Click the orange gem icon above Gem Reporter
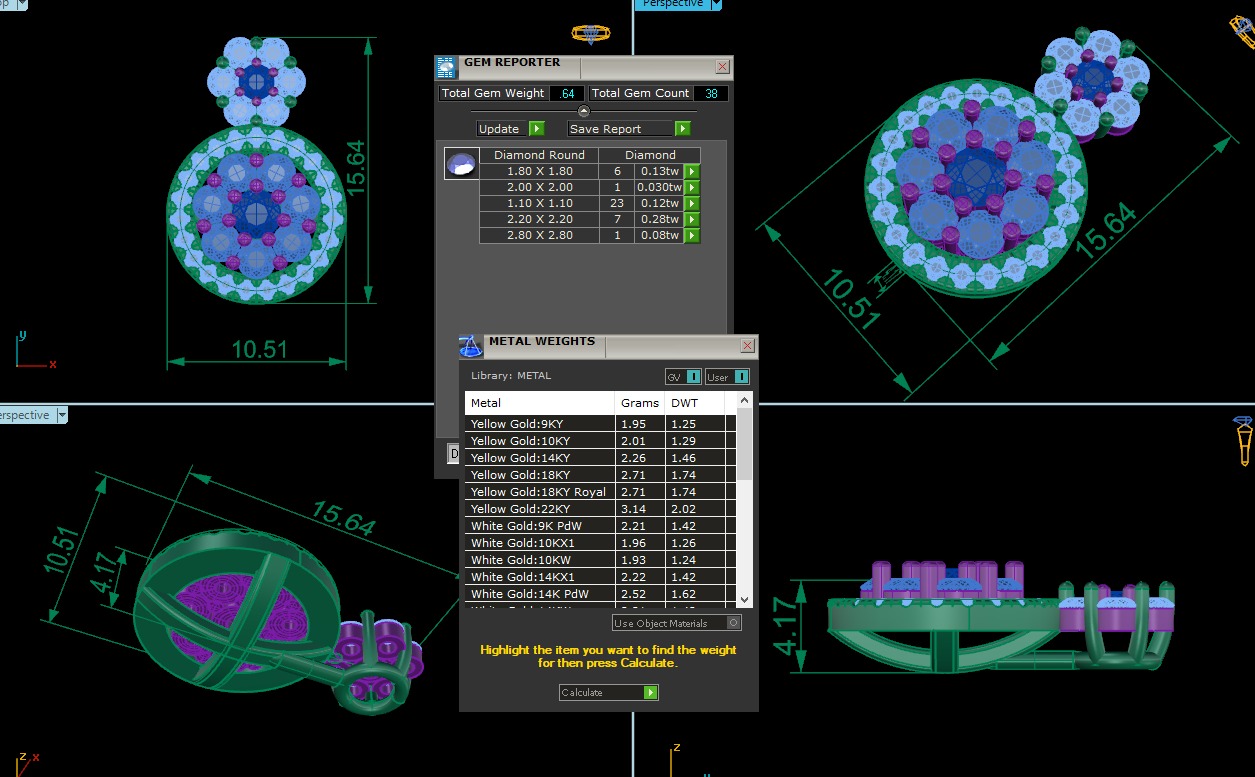1255x777 pixels. 590,34
